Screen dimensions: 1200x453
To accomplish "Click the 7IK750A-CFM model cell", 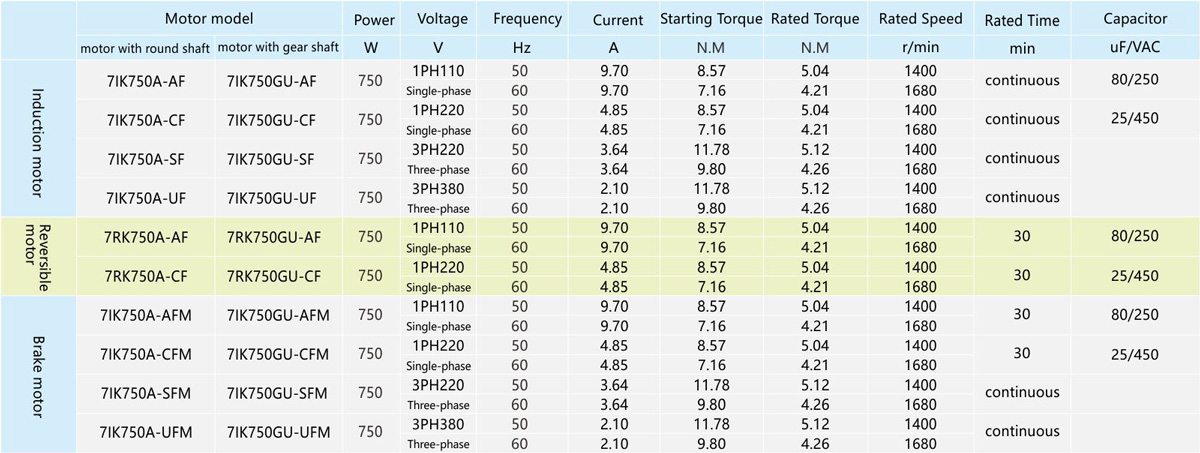I will pos(148,353).
